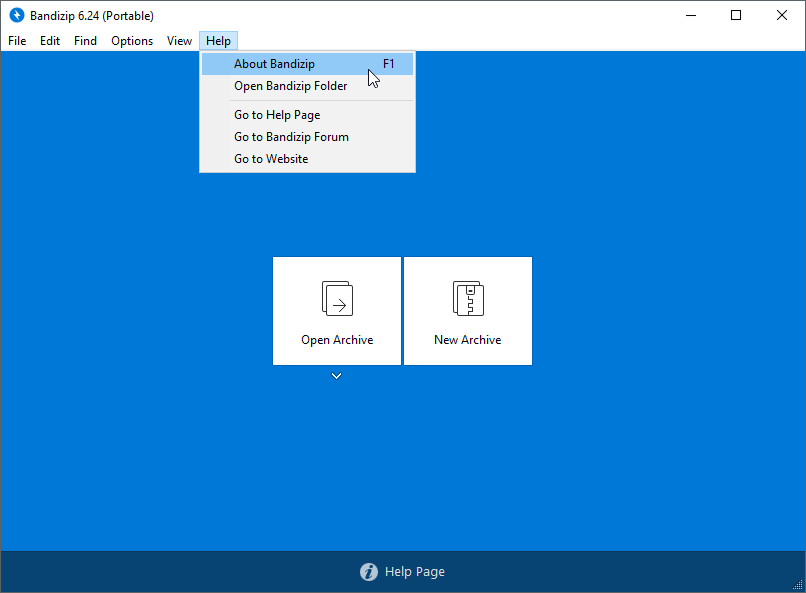806x593 pixels.
Task: Open the Options menu
Action: (x=132, y=41)
